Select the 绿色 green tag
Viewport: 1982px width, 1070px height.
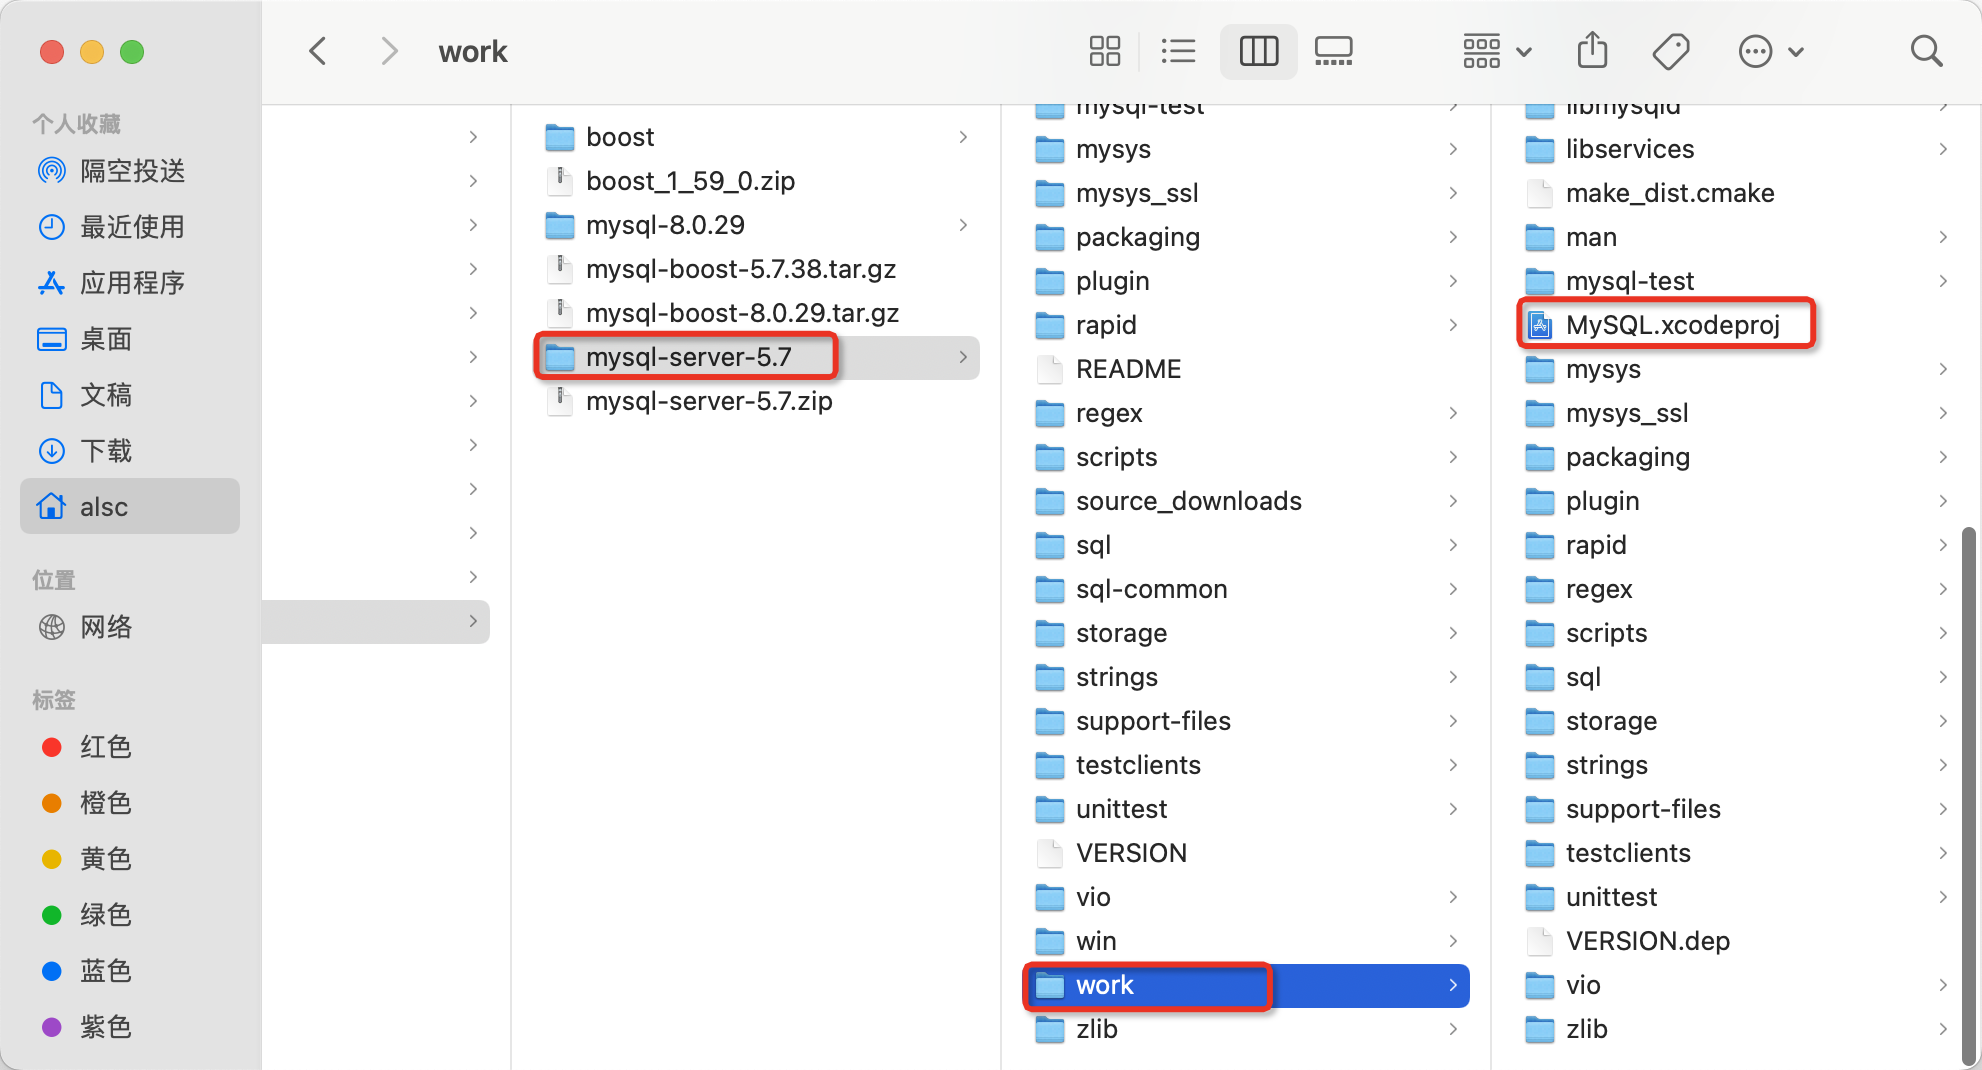tap(130, 915)
